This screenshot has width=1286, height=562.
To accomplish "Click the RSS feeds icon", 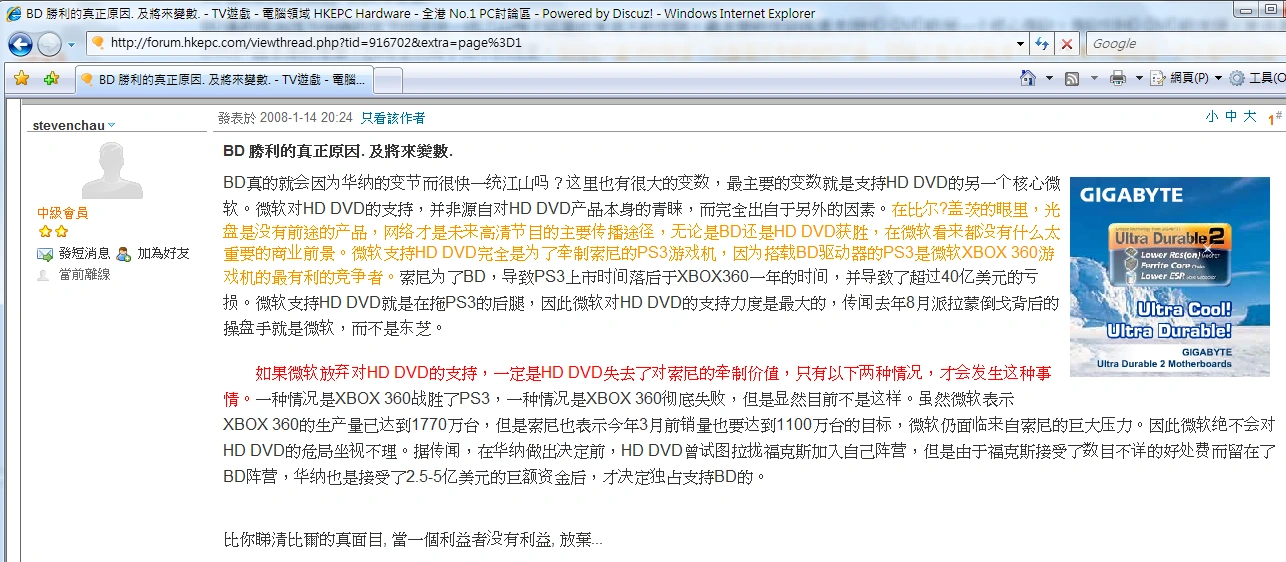I will pyautogui.click(x=1072, y=78).
